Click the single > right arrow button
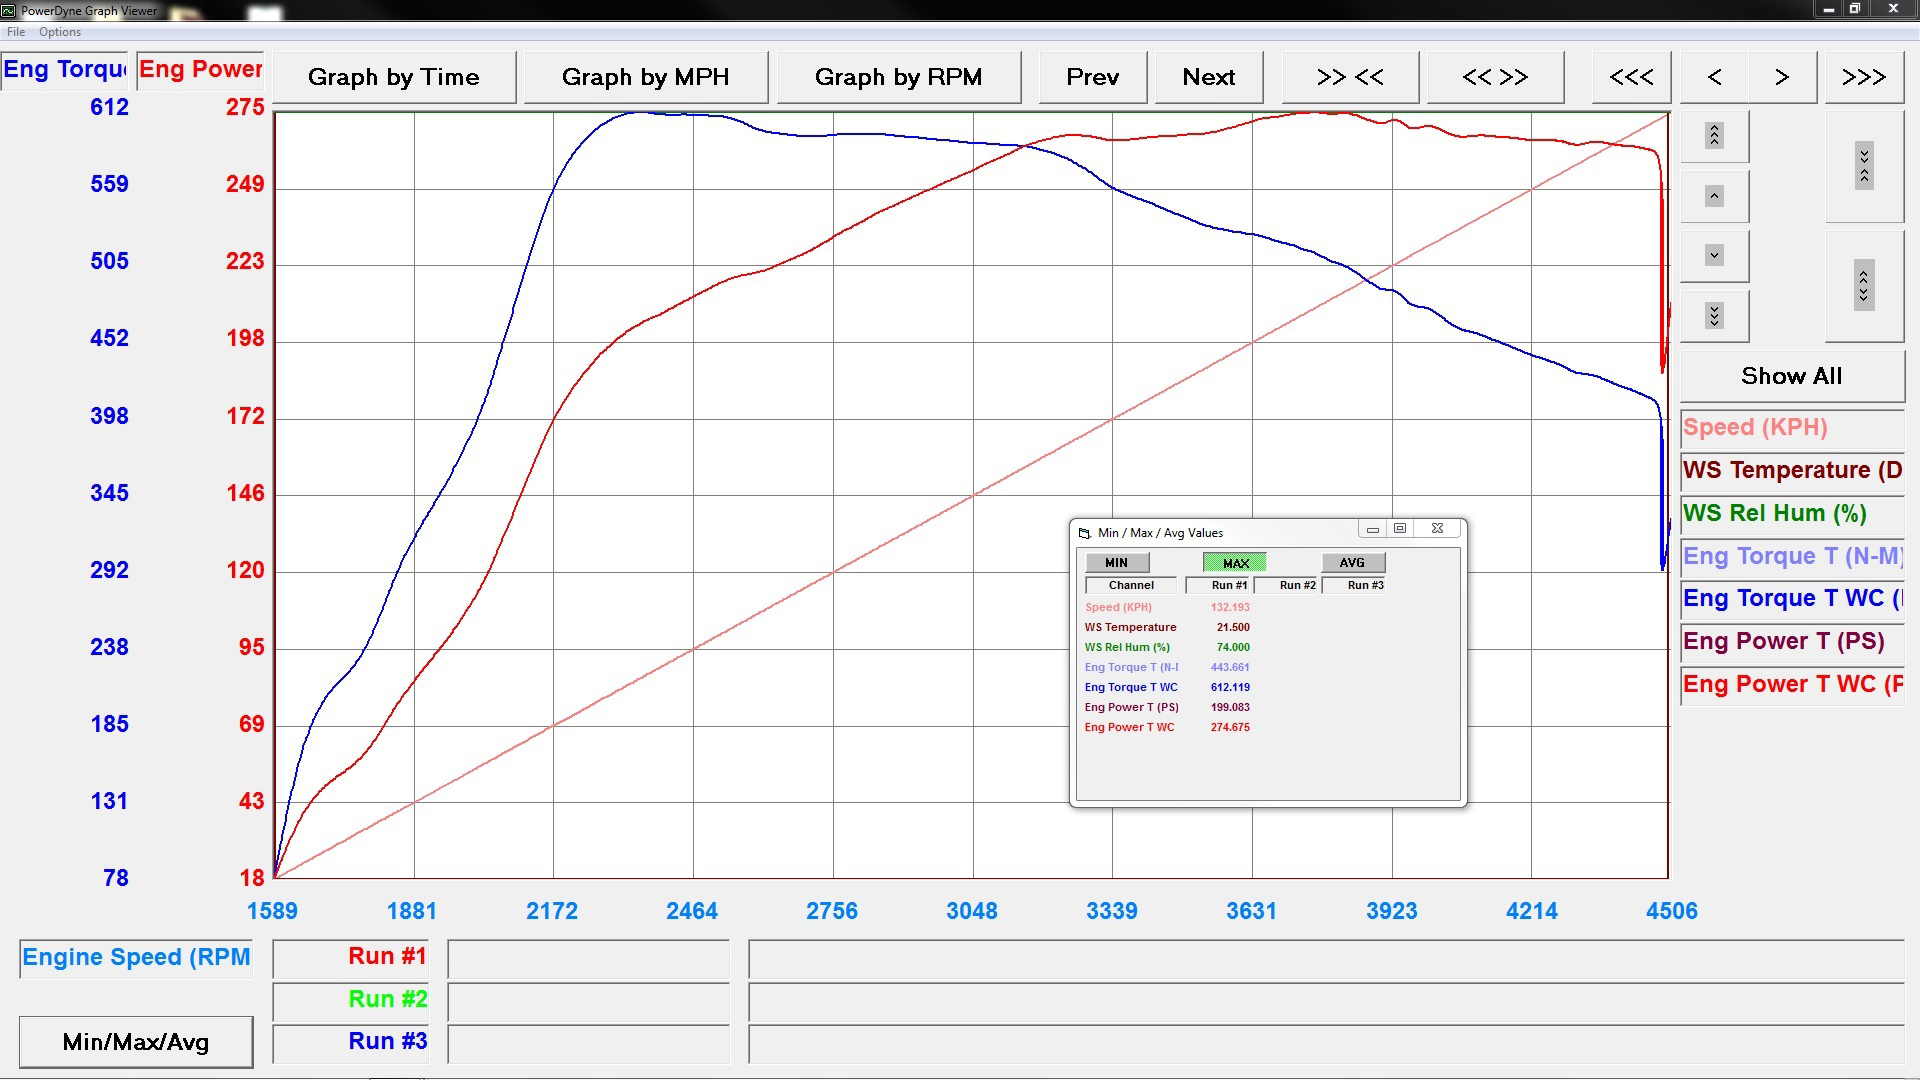Image resolution: width=1920 pixels, height=1080 pixels. (x=1782, y=77)
